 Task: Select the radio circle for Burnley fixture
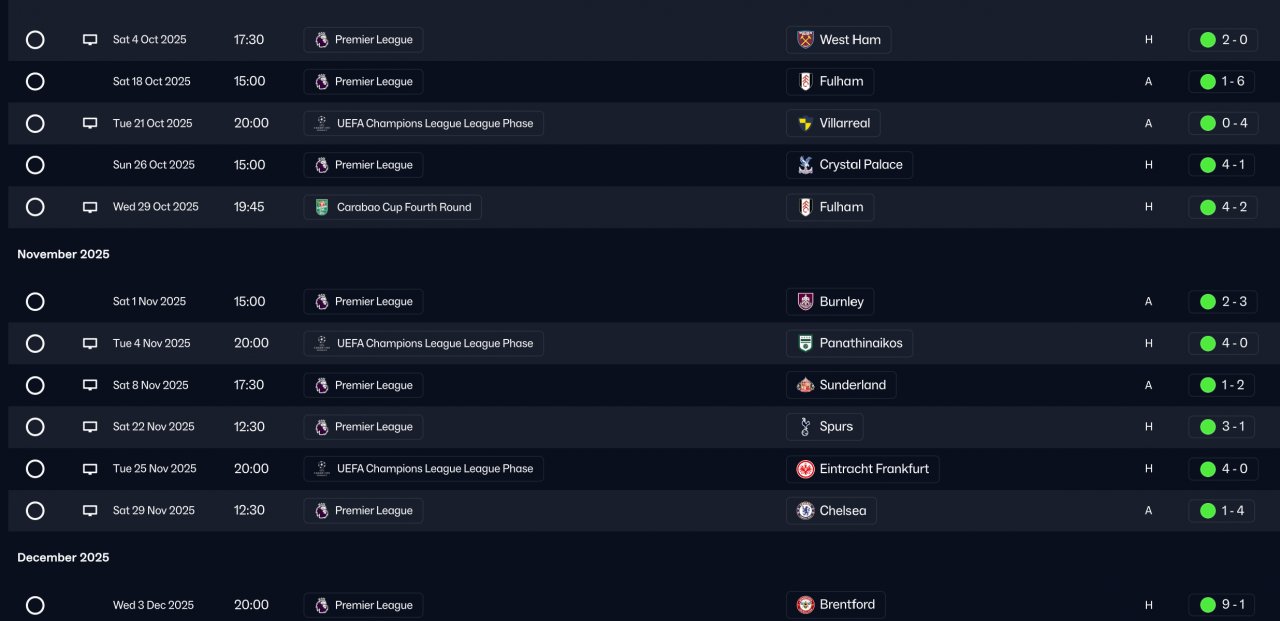[35, 302]
